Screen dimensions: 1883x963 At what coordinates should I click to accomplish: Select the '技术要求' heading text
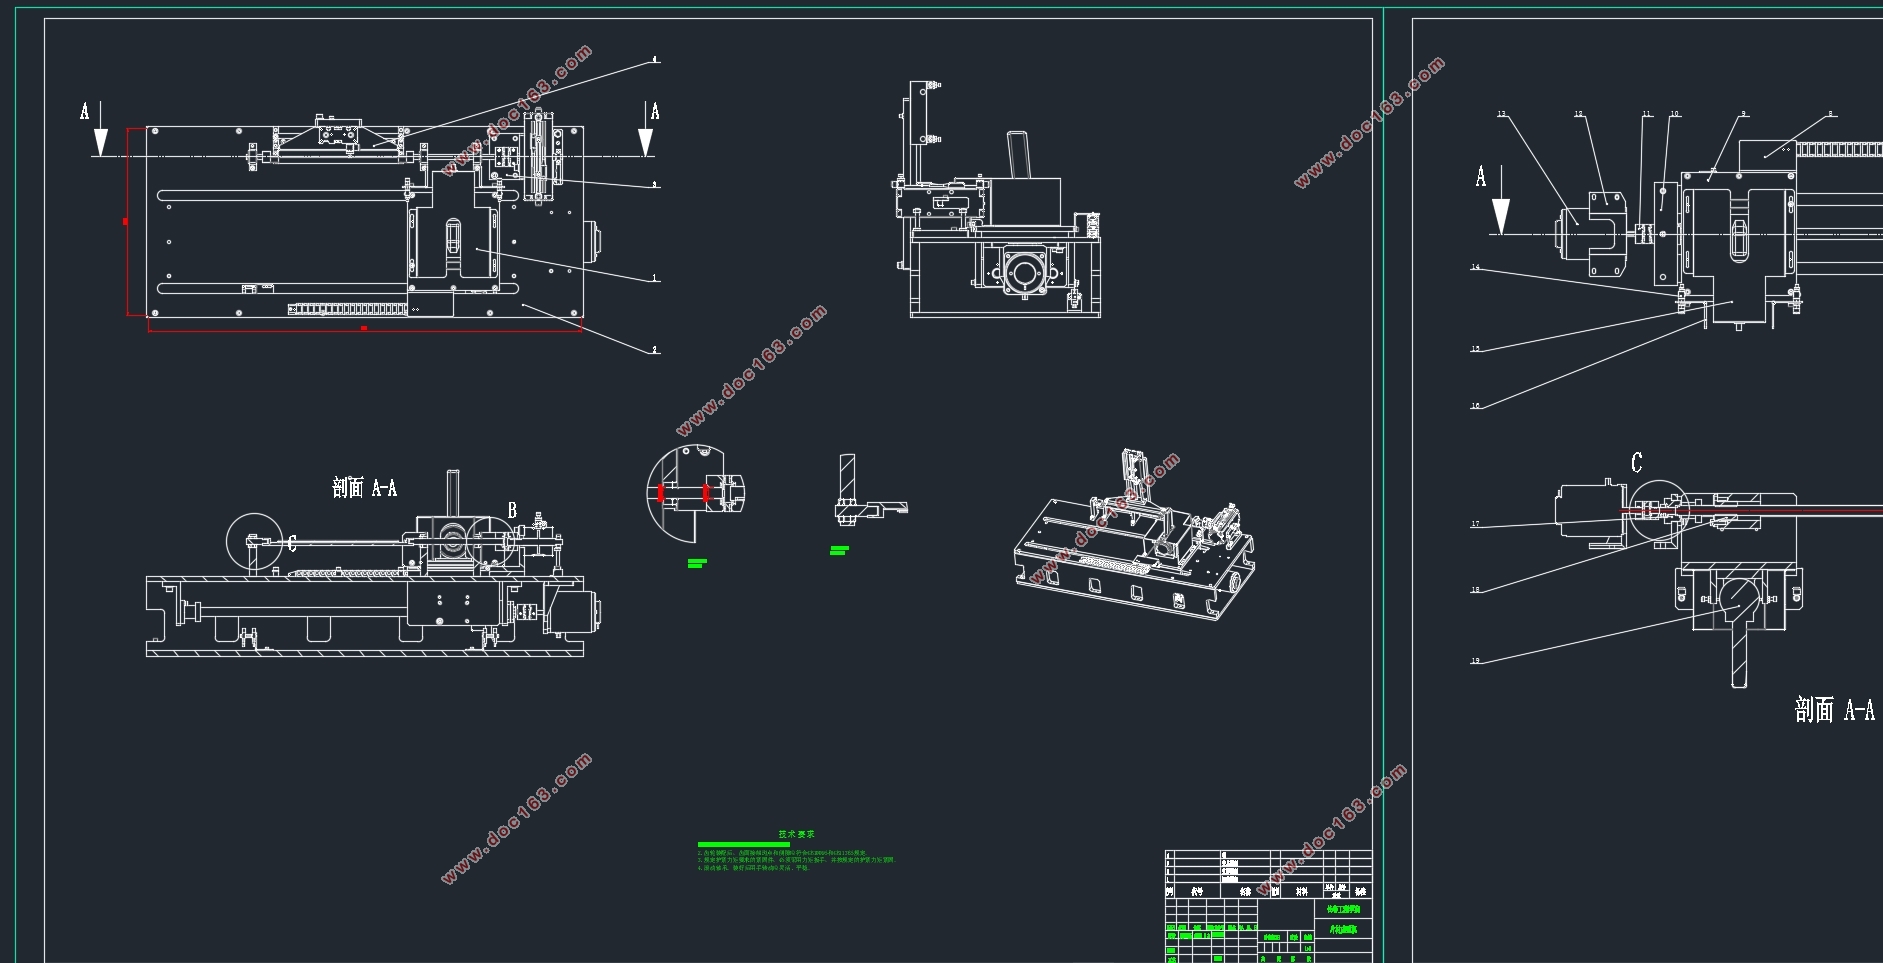pos(797,834)
